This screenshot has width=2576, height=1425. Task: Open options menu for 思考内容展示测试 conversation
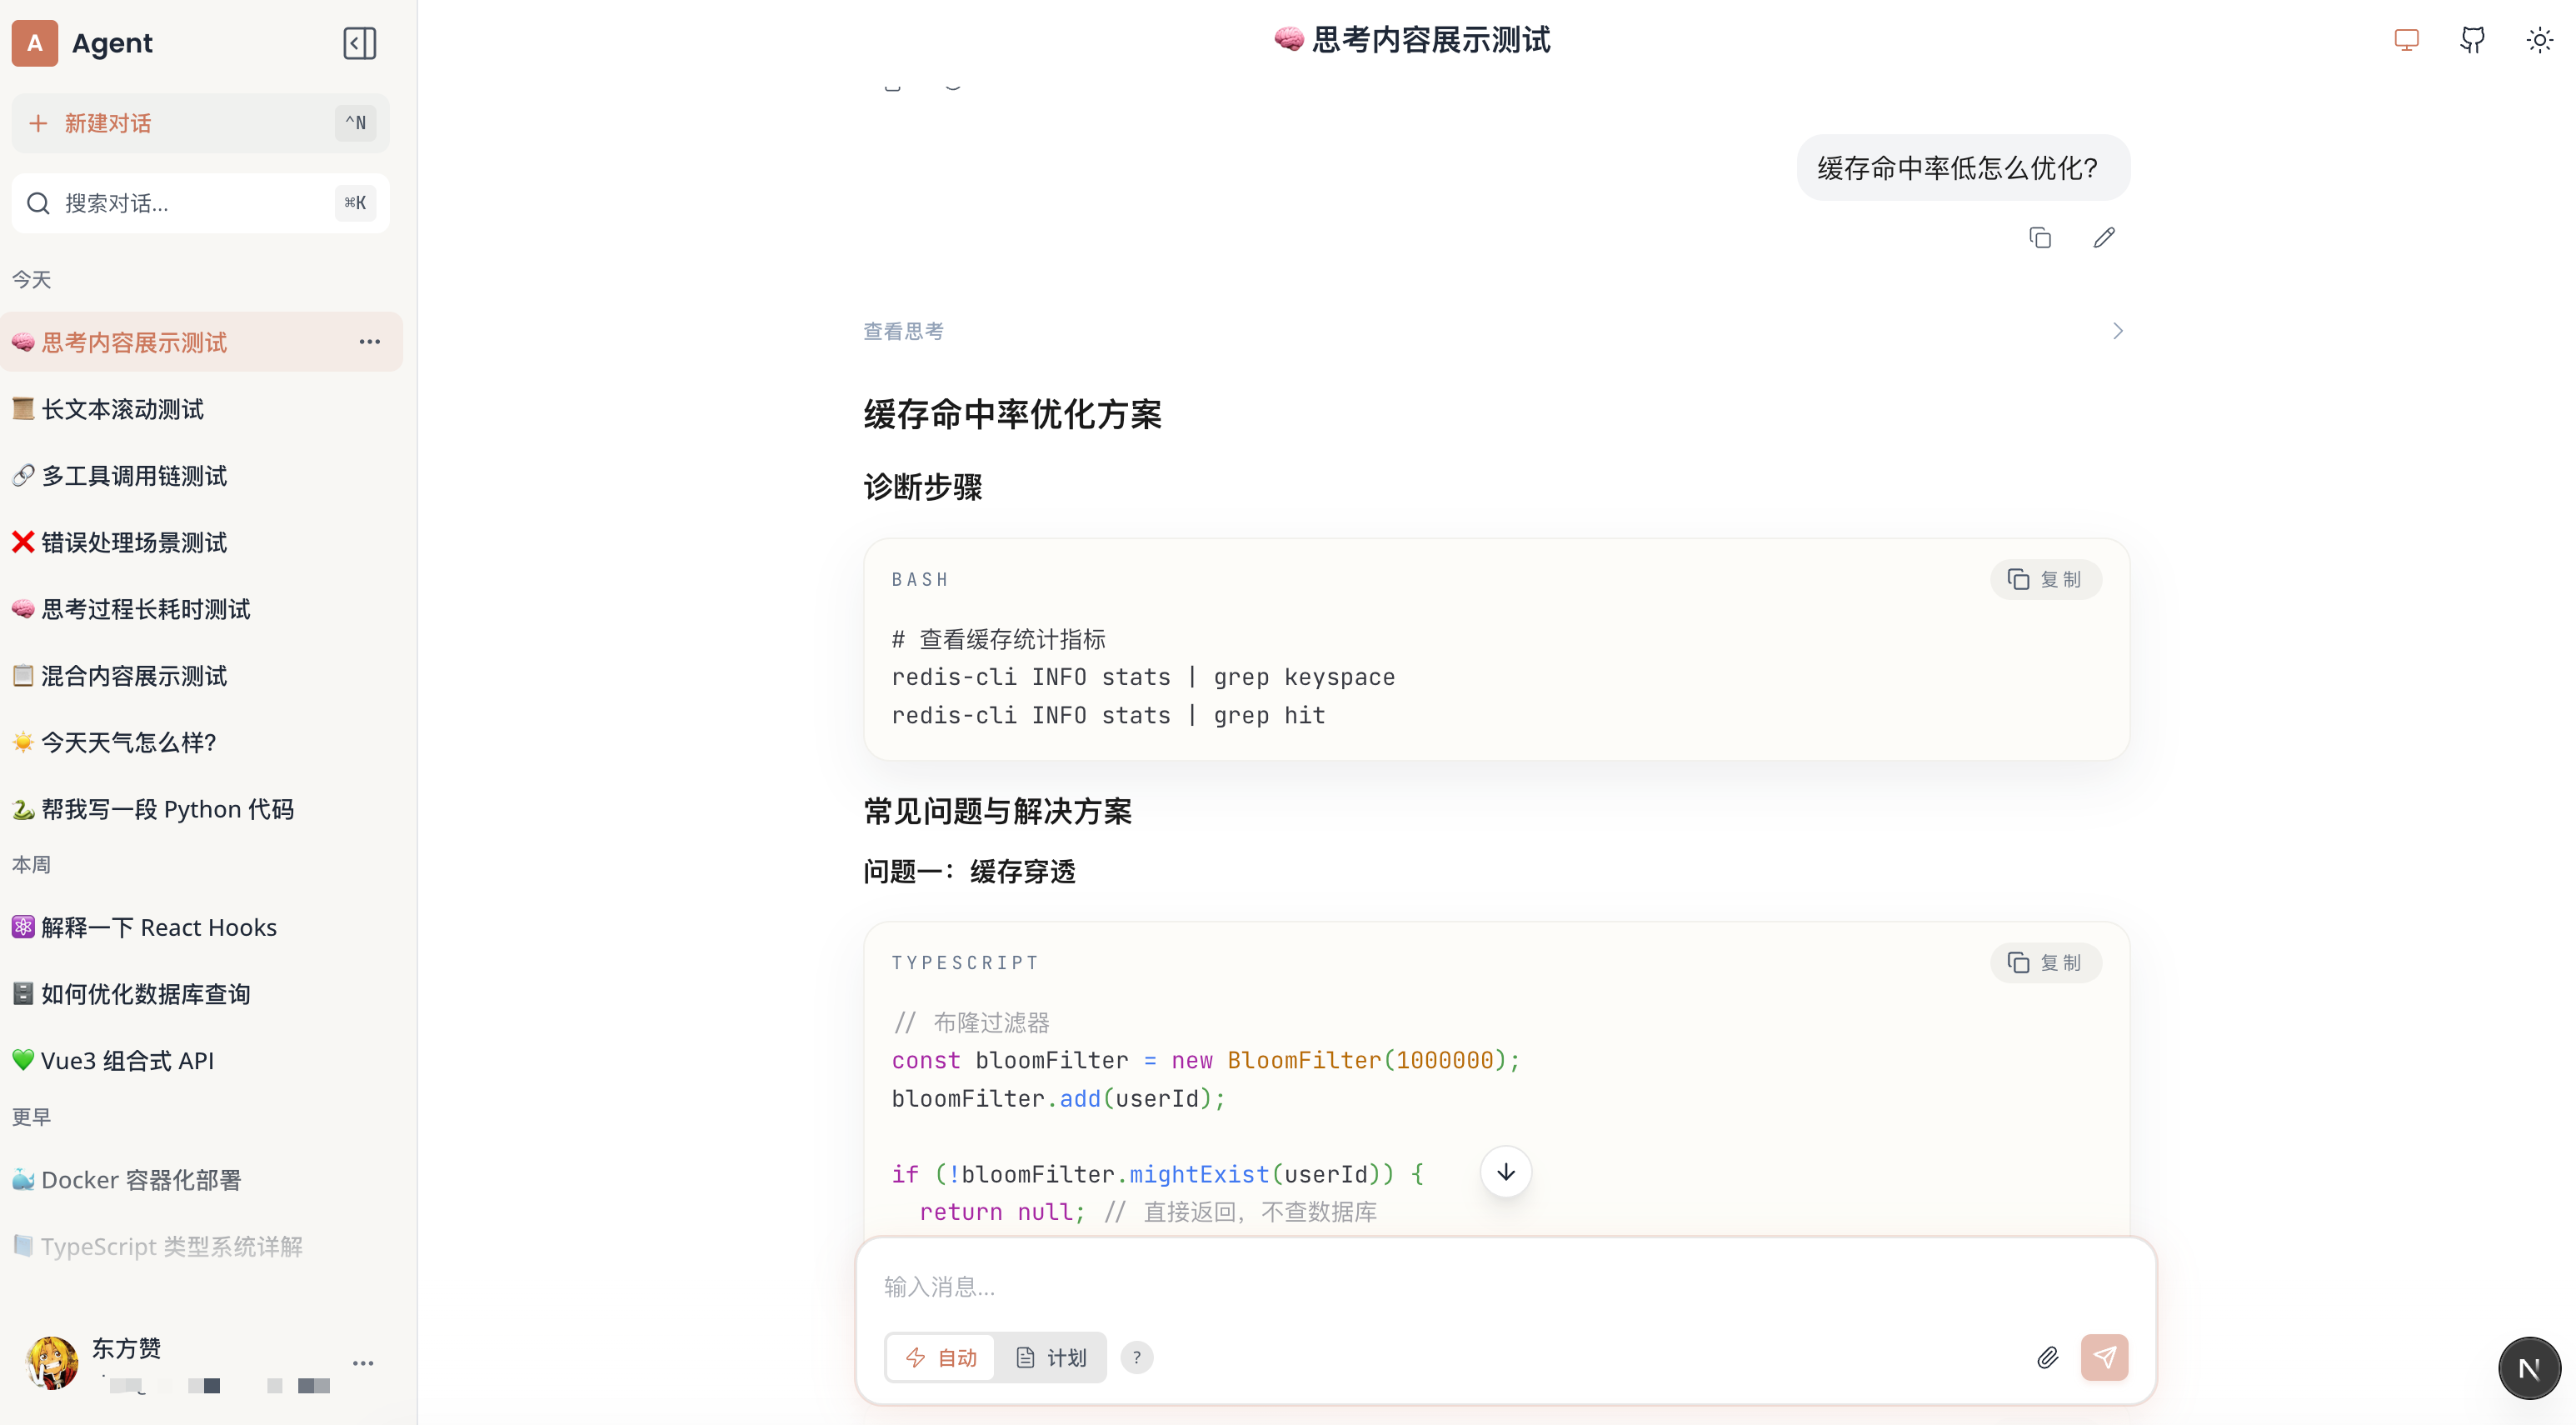[369, 342]
